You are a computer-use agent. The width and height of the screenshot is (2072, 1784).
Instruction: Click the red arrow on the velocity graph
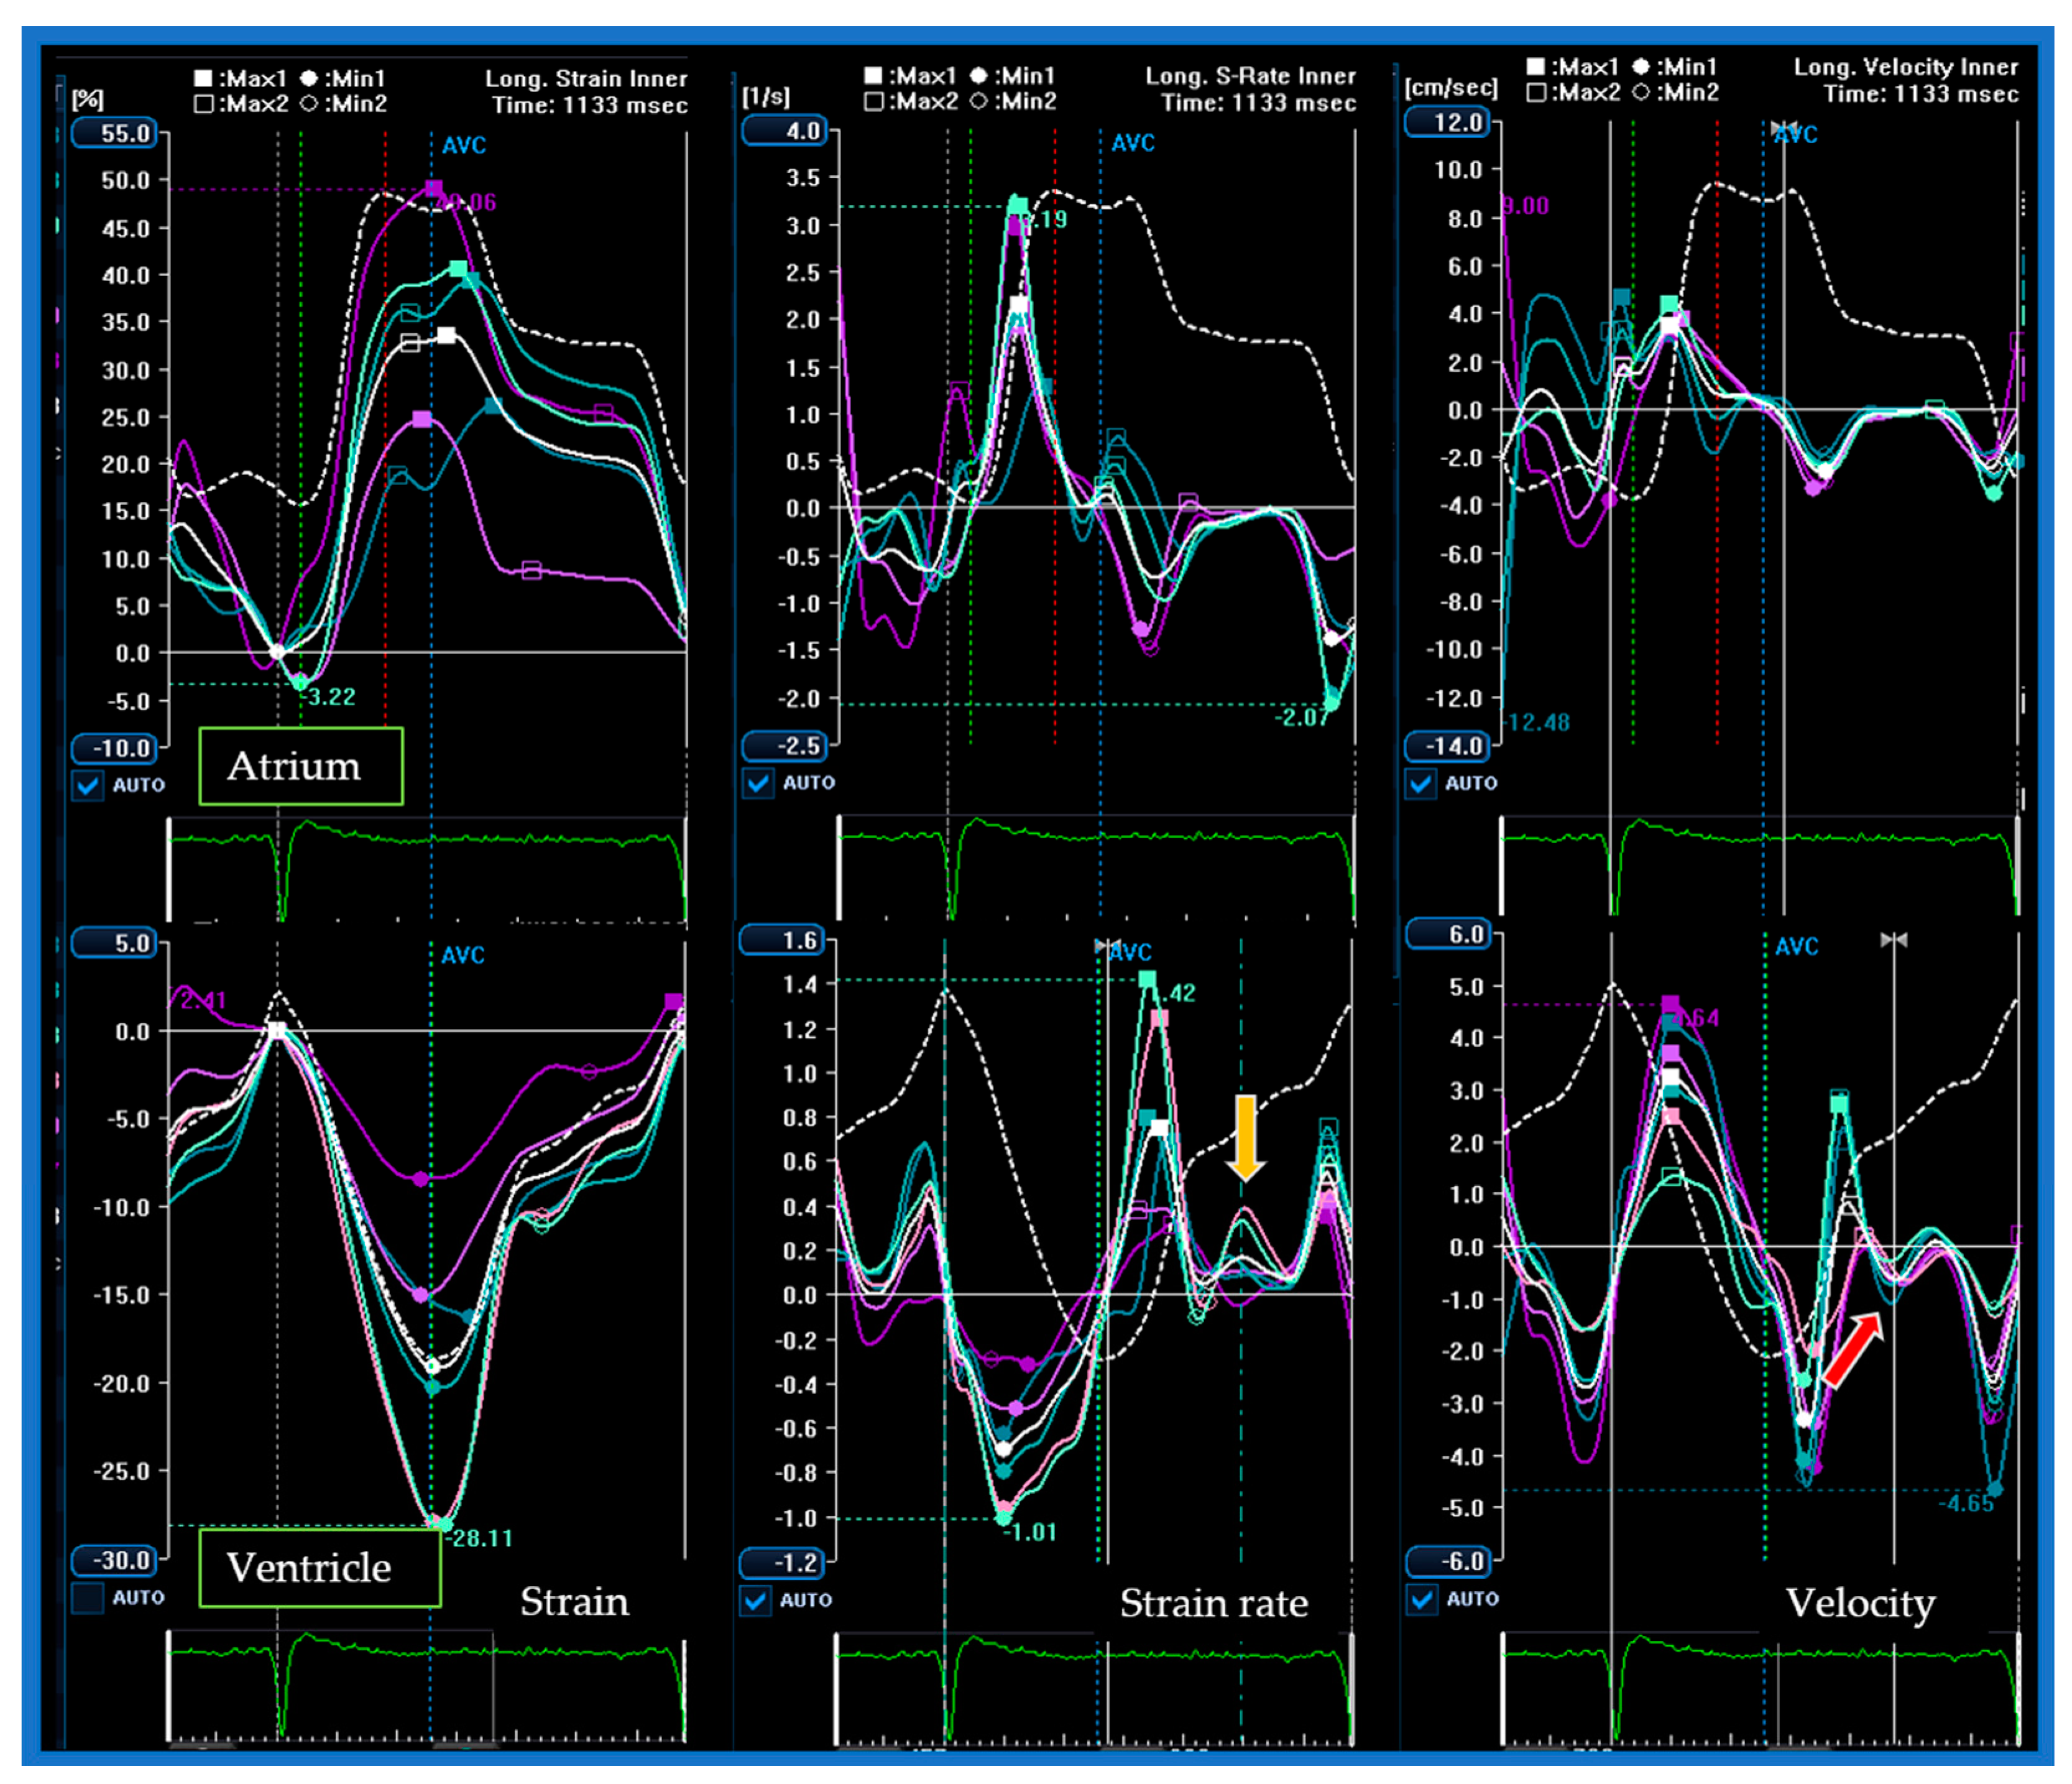click(1853, 1349)
